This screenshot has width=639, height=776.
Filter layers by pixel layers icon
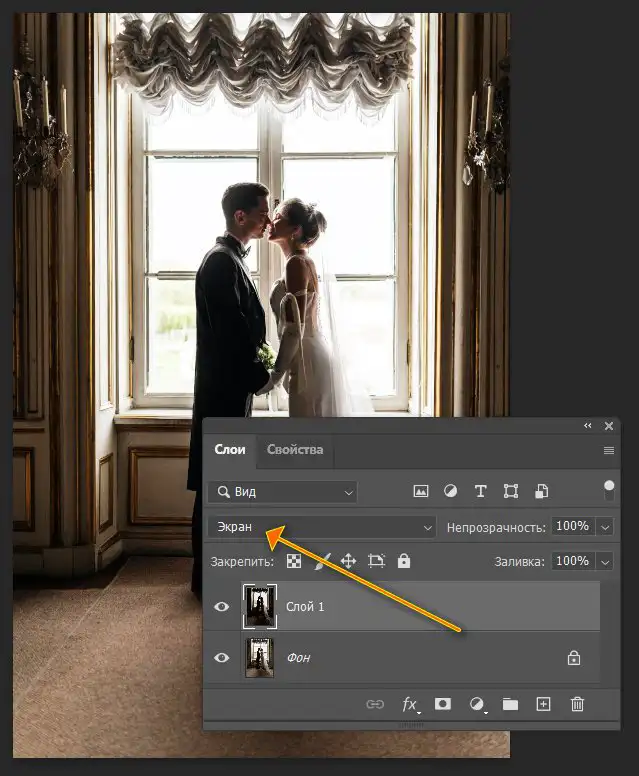420,491
